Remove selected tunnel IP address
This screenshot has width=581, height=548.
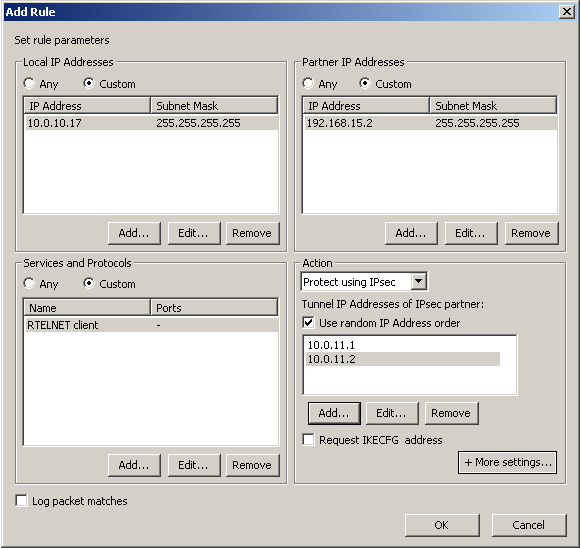451,413
